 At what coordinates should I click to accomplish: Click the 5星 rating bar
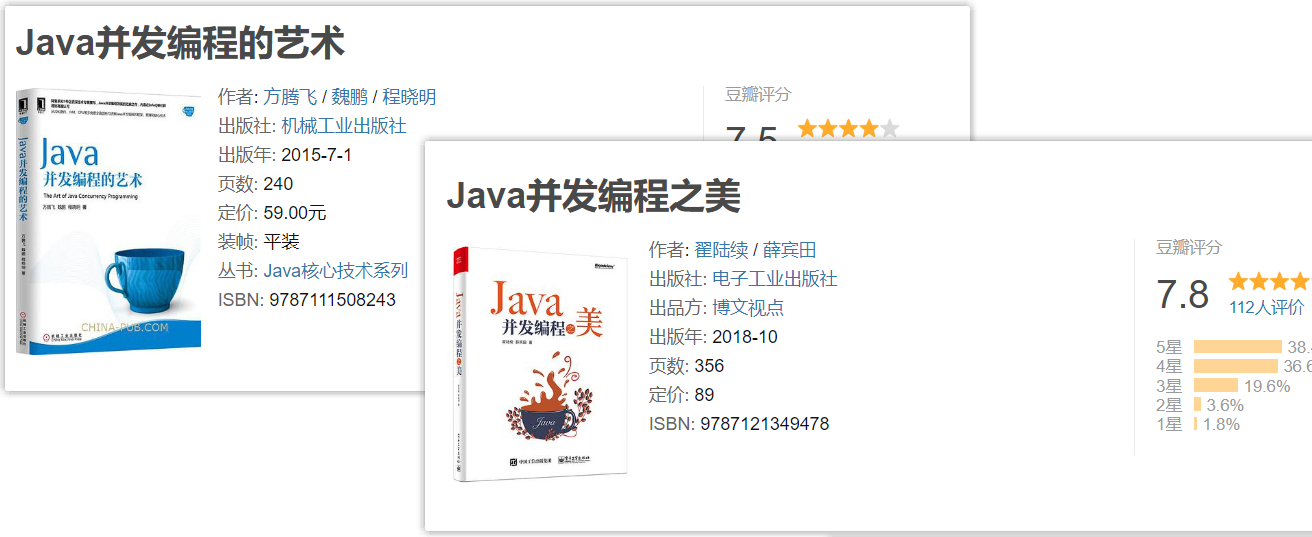pos(1238,347)
